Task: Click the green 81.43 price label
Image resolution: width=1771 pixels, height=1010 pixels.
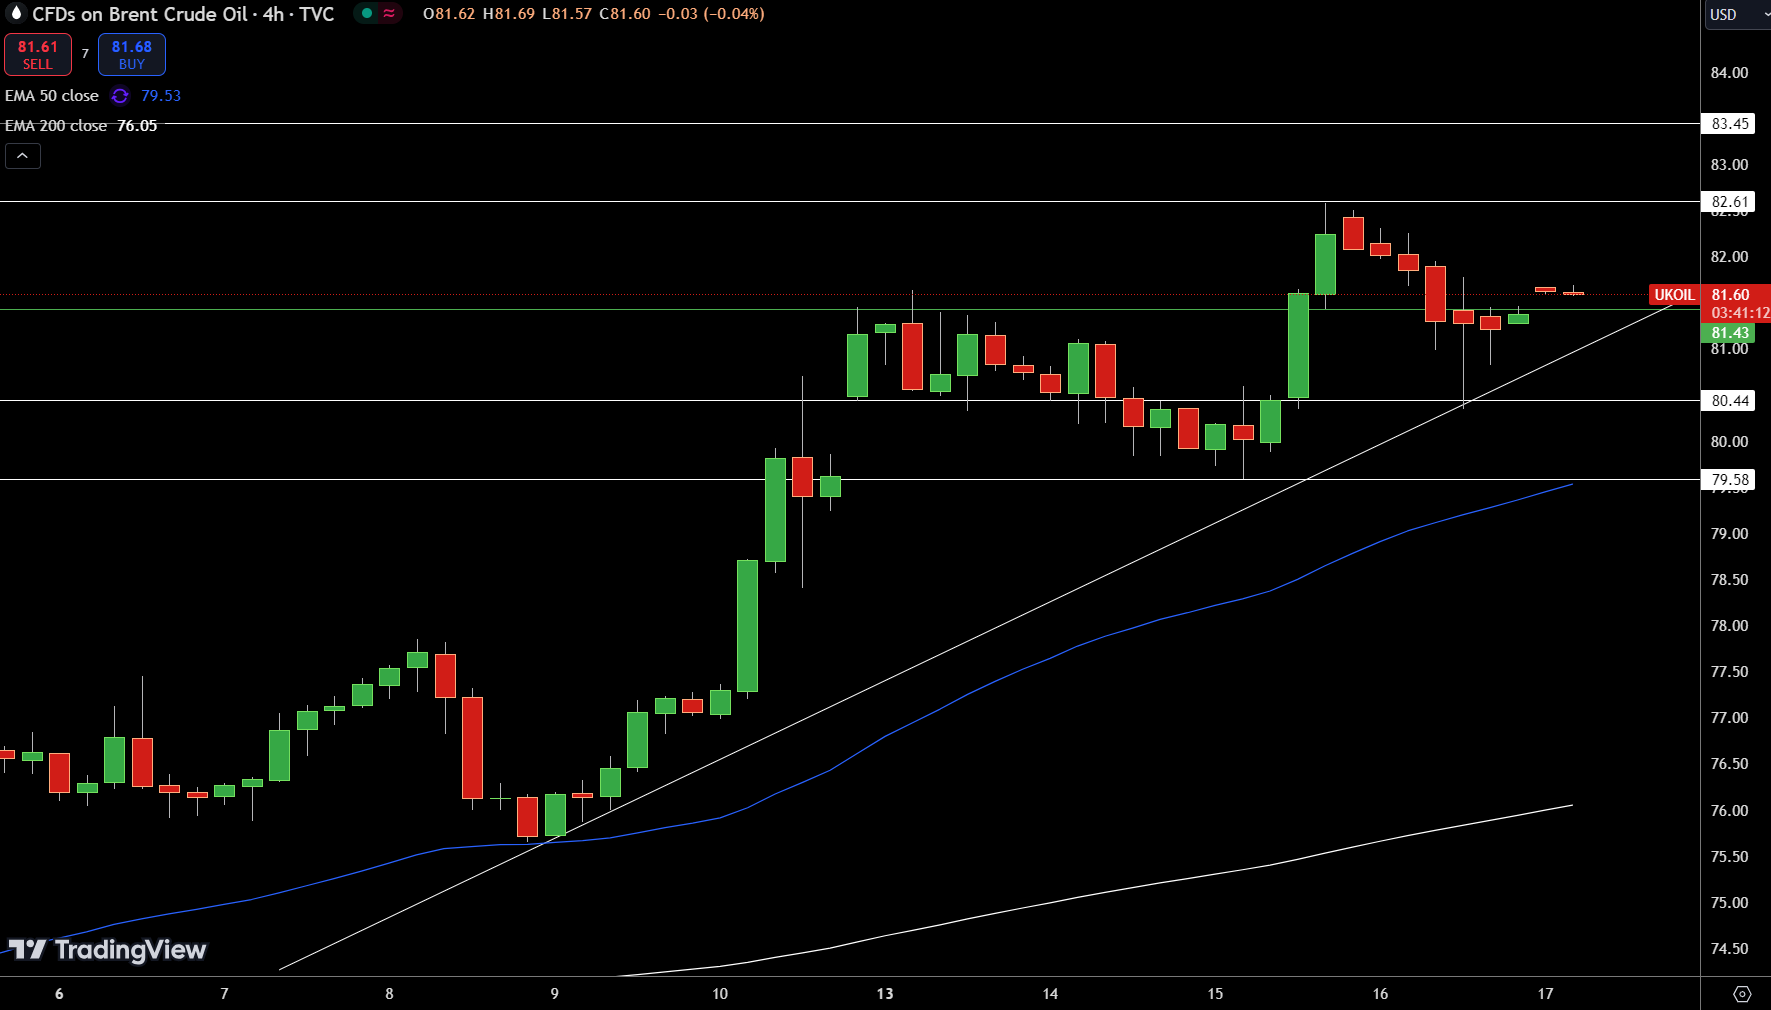Action: point(1729,333)
